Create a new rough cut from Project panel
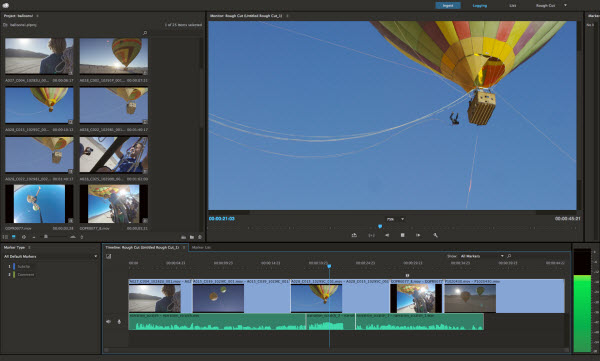The width and height of the screenshot is (600, 361). pyautogui.click(x=183, y=237)
